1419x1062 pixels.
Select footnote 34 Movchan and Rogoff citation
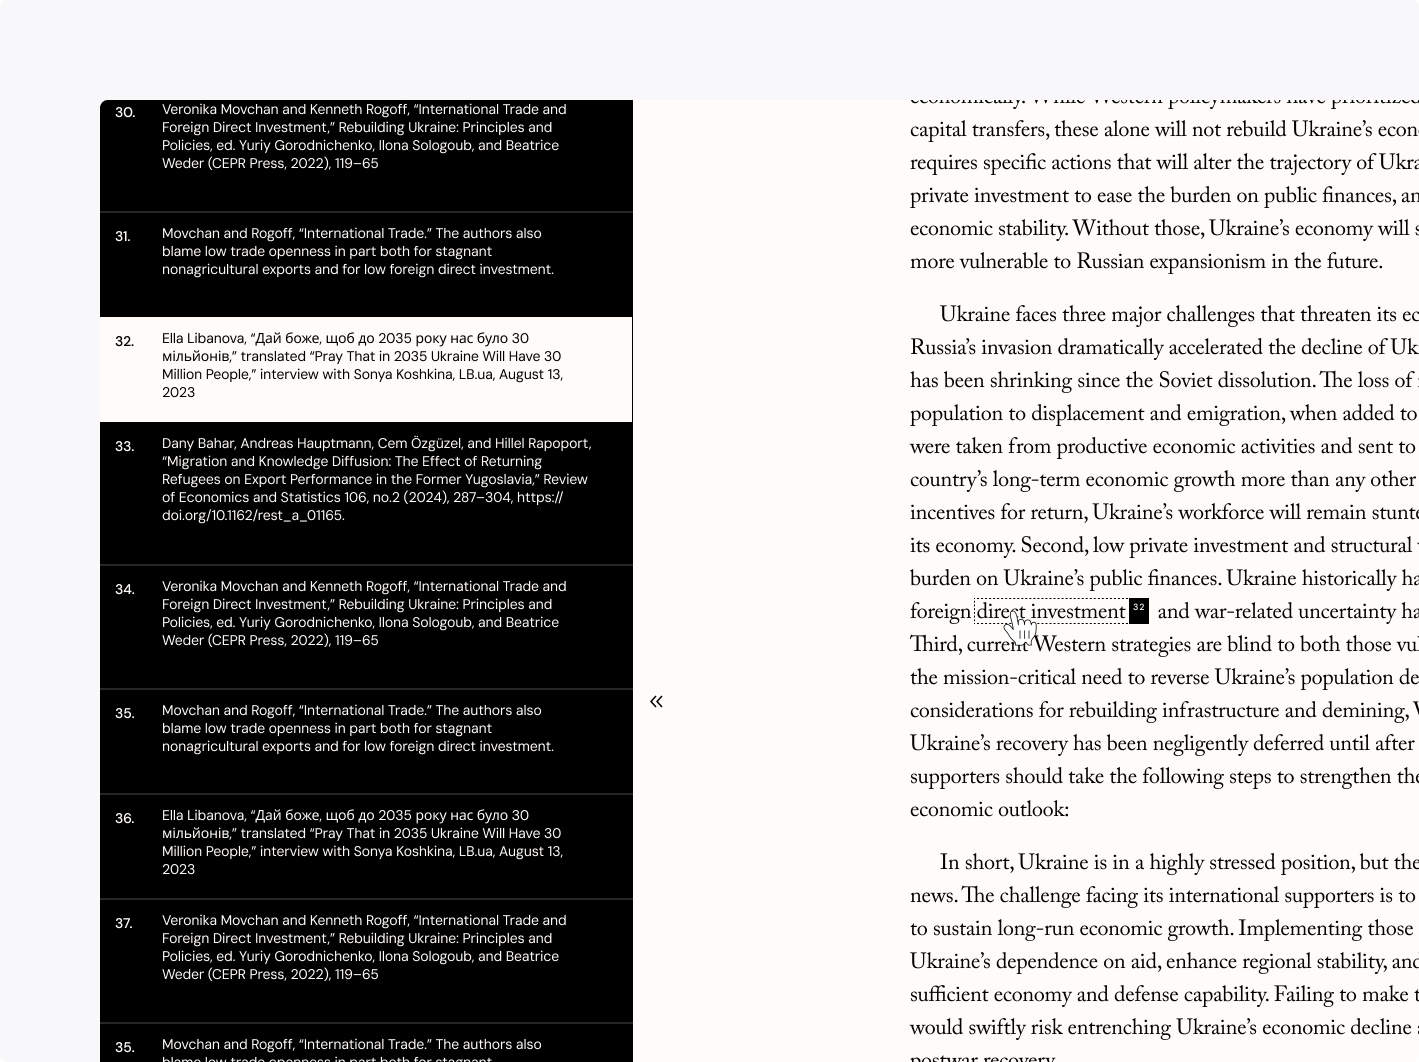tap(366, 627)
